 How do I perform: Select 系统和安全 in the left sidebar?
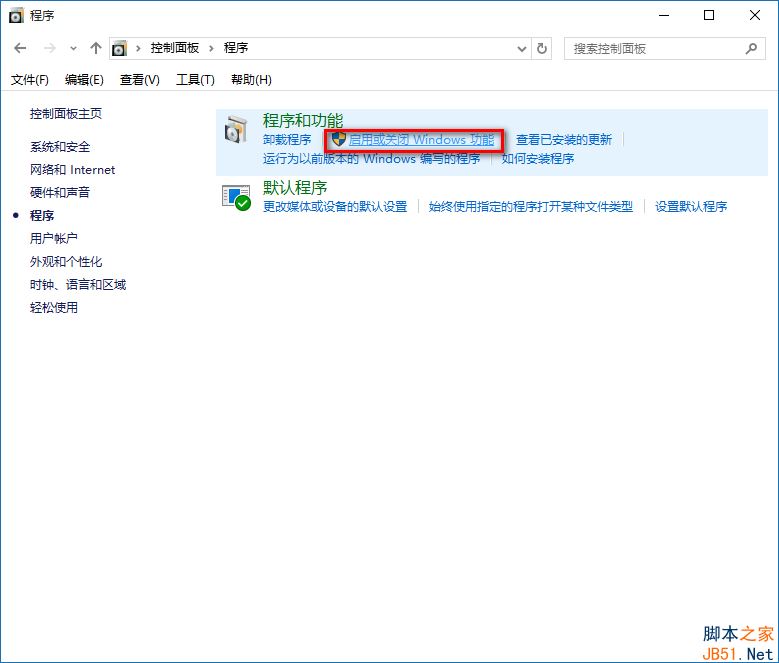click(x=60, y=147)
